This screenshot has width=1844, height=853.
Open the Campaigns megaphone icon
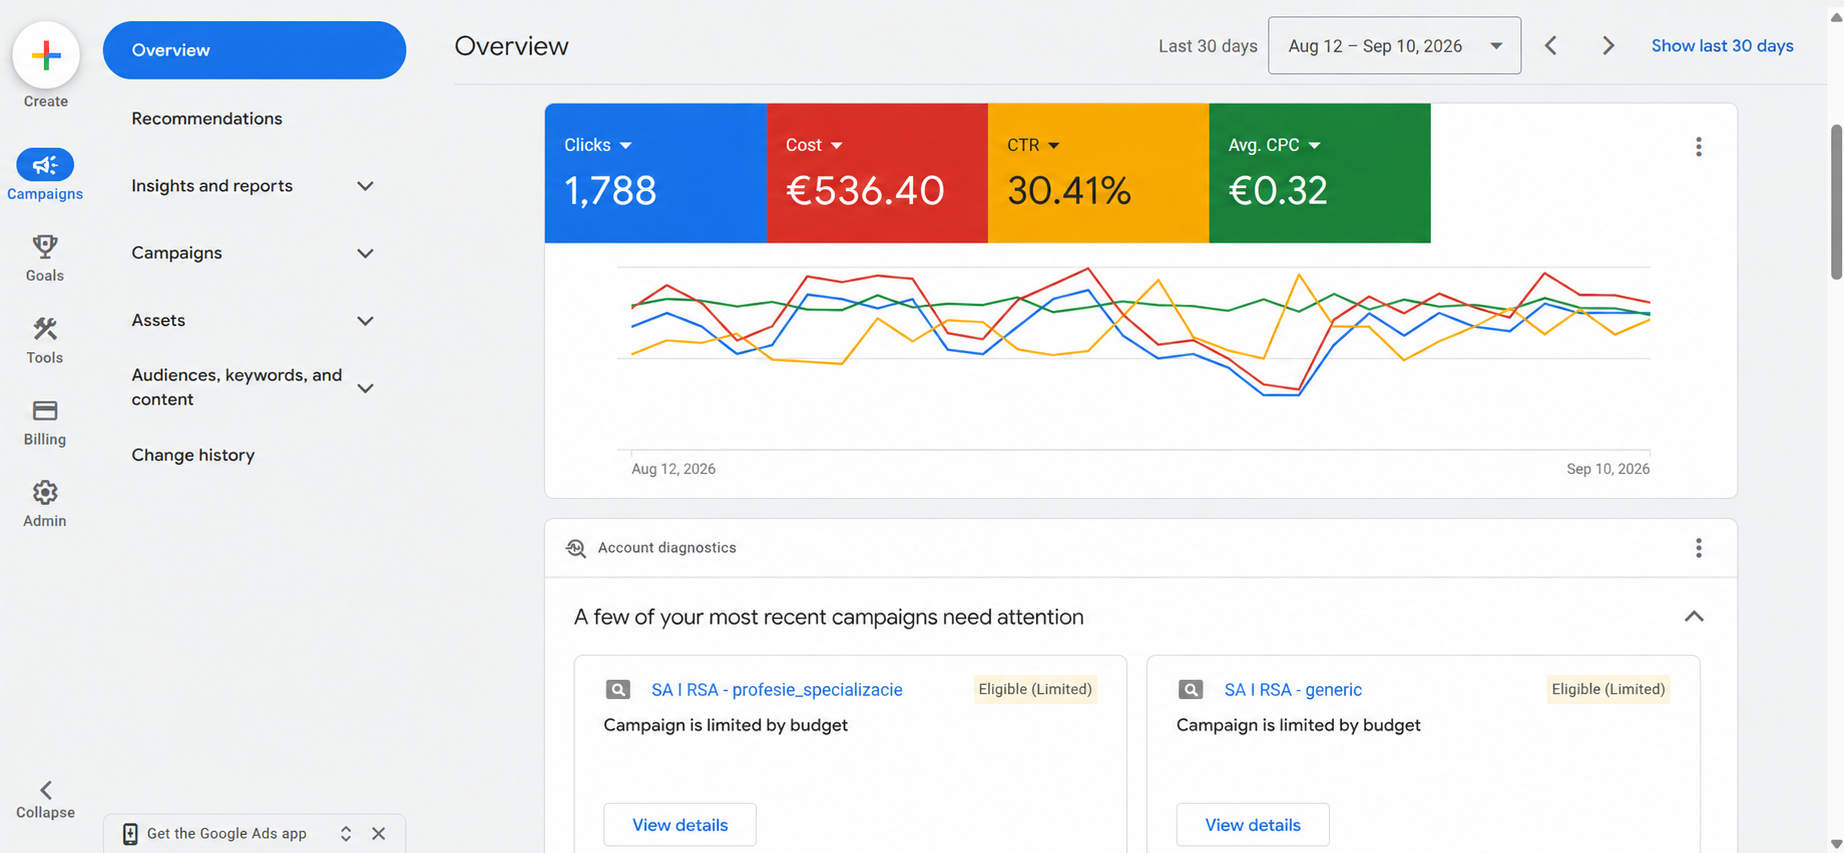(45, 165)
